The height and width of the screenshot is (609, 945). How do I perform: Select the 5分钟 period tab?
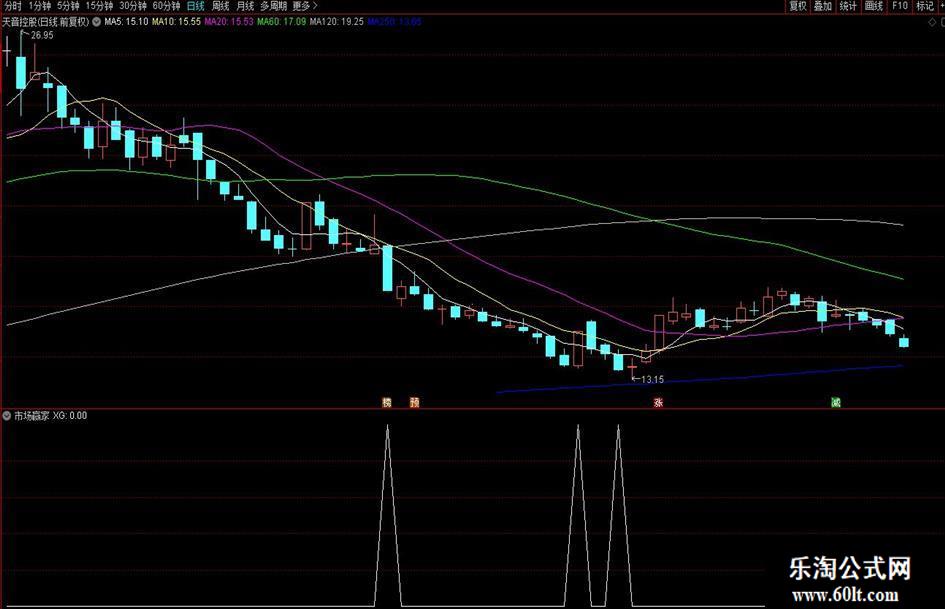point(68,6)
